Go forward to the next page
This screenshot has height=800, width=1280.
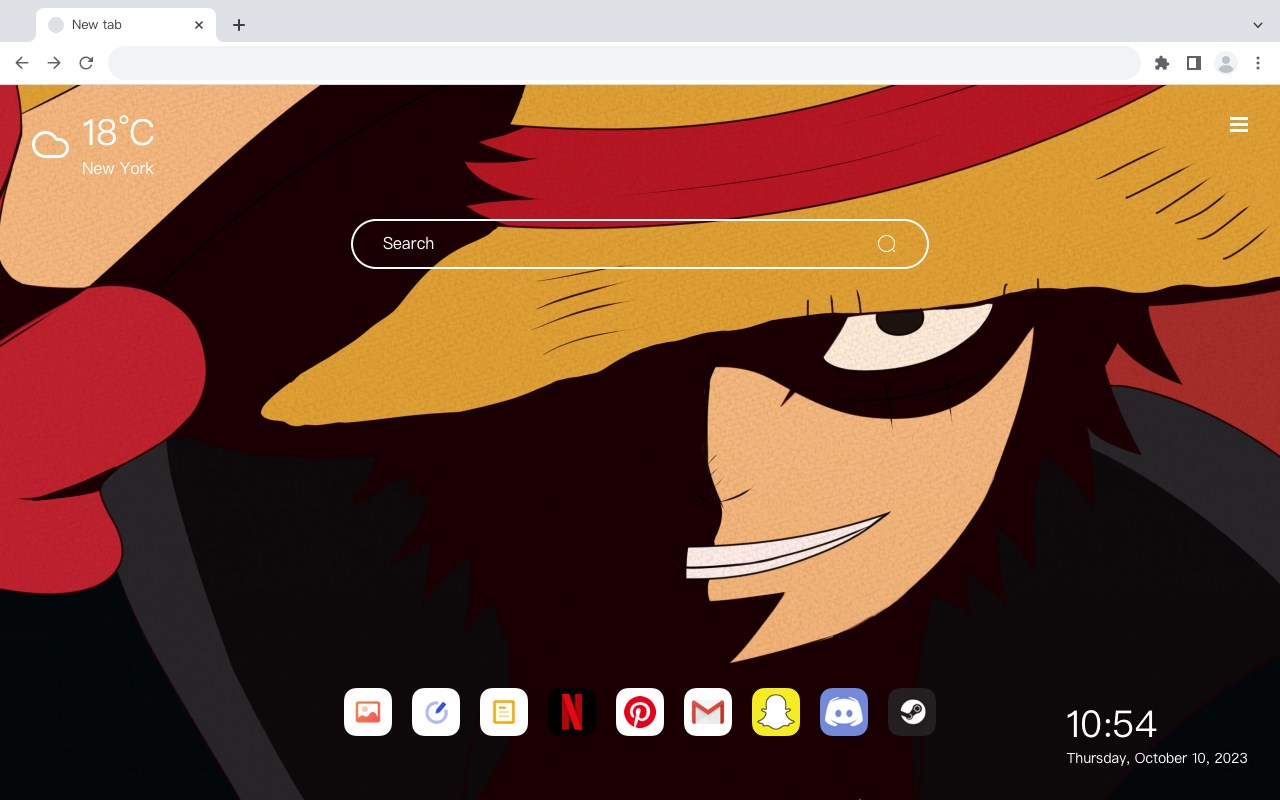tap(54, 63)
